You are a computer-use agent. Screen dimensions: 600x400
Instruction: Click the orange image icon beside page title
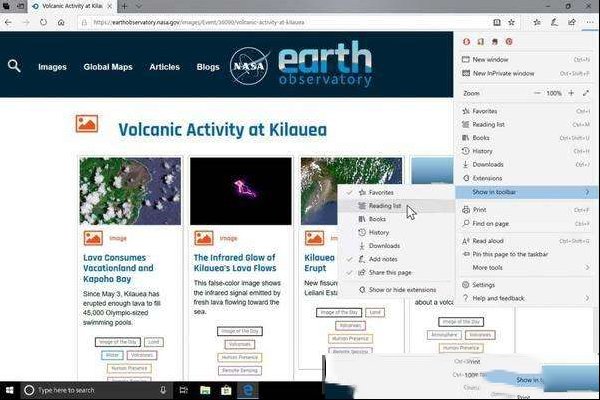87,124
